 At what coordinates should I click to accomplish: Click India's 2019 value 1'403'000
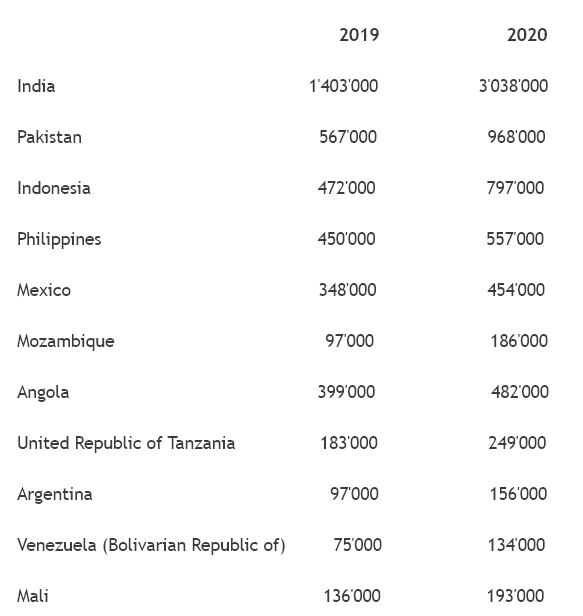point(344,86)
